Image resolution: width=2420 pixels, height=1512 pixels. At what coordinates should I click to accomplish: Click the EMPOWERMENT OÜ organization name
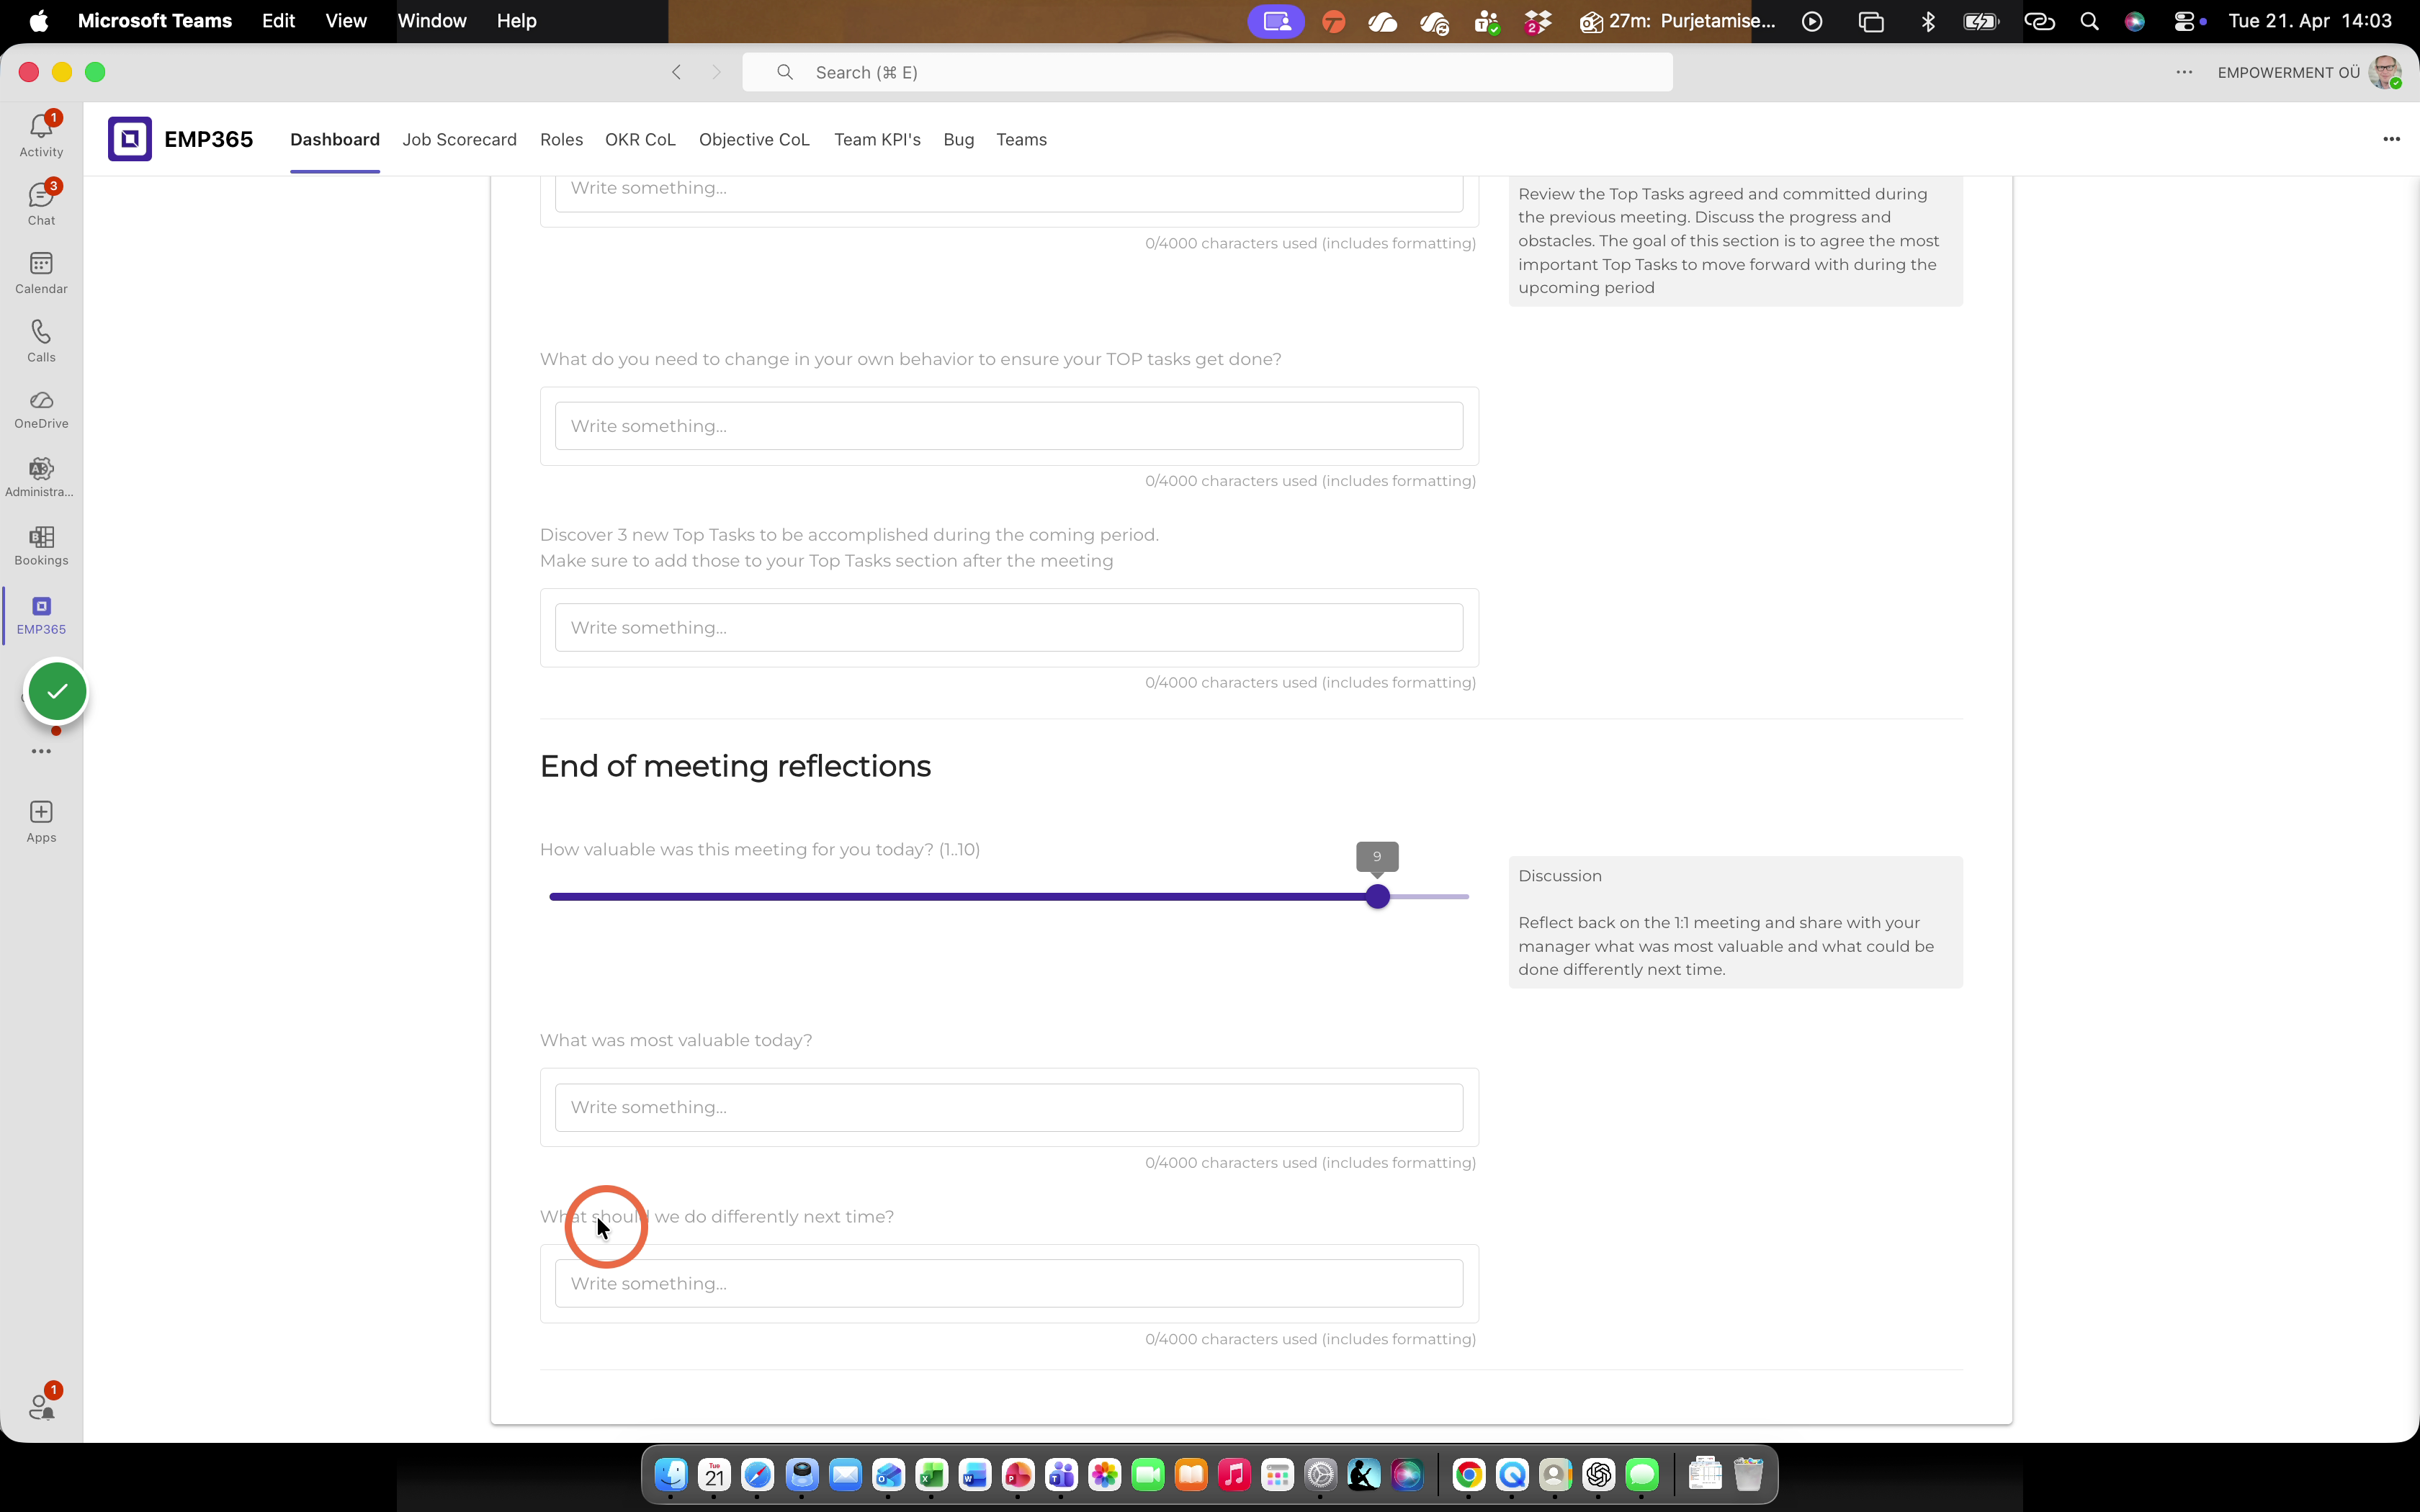pos(2288,72)
